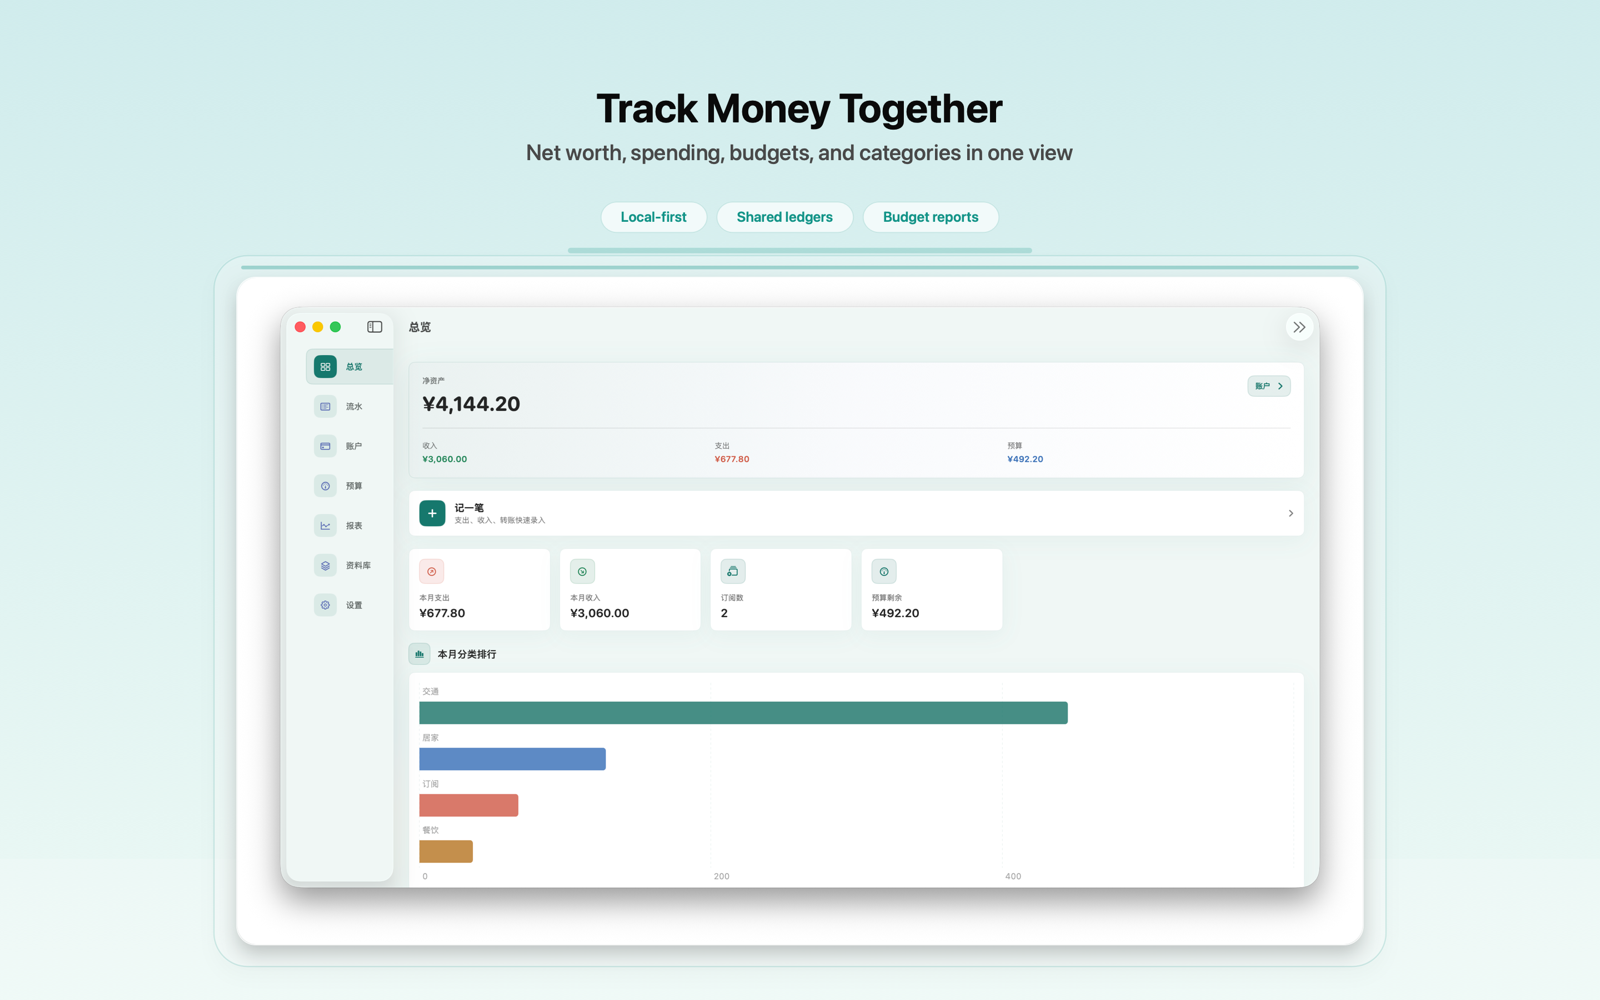Click the chart axis label 200
Screen dimensions: 1600x1000
(x=721, y=876)
